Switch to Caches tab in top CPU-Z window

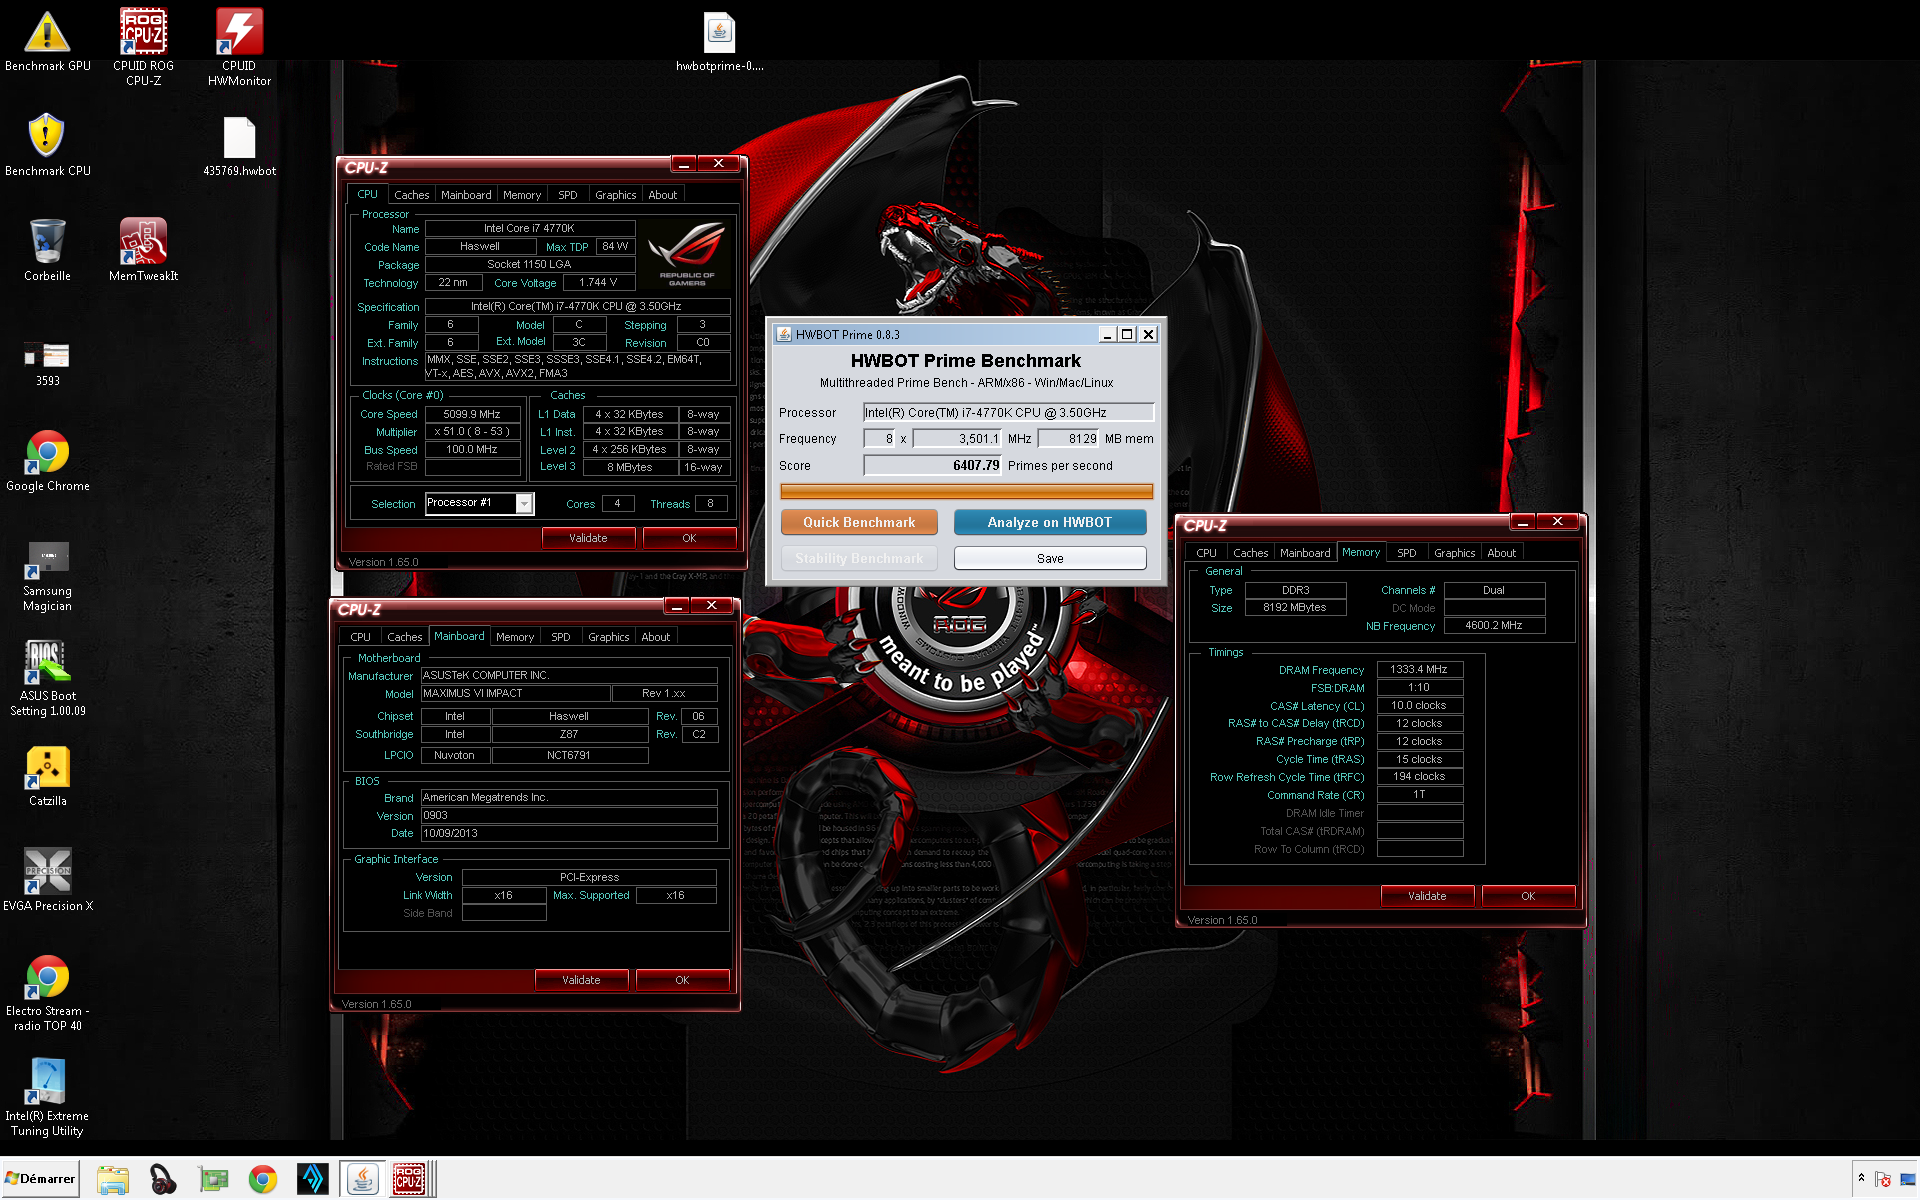pos(411,195)
